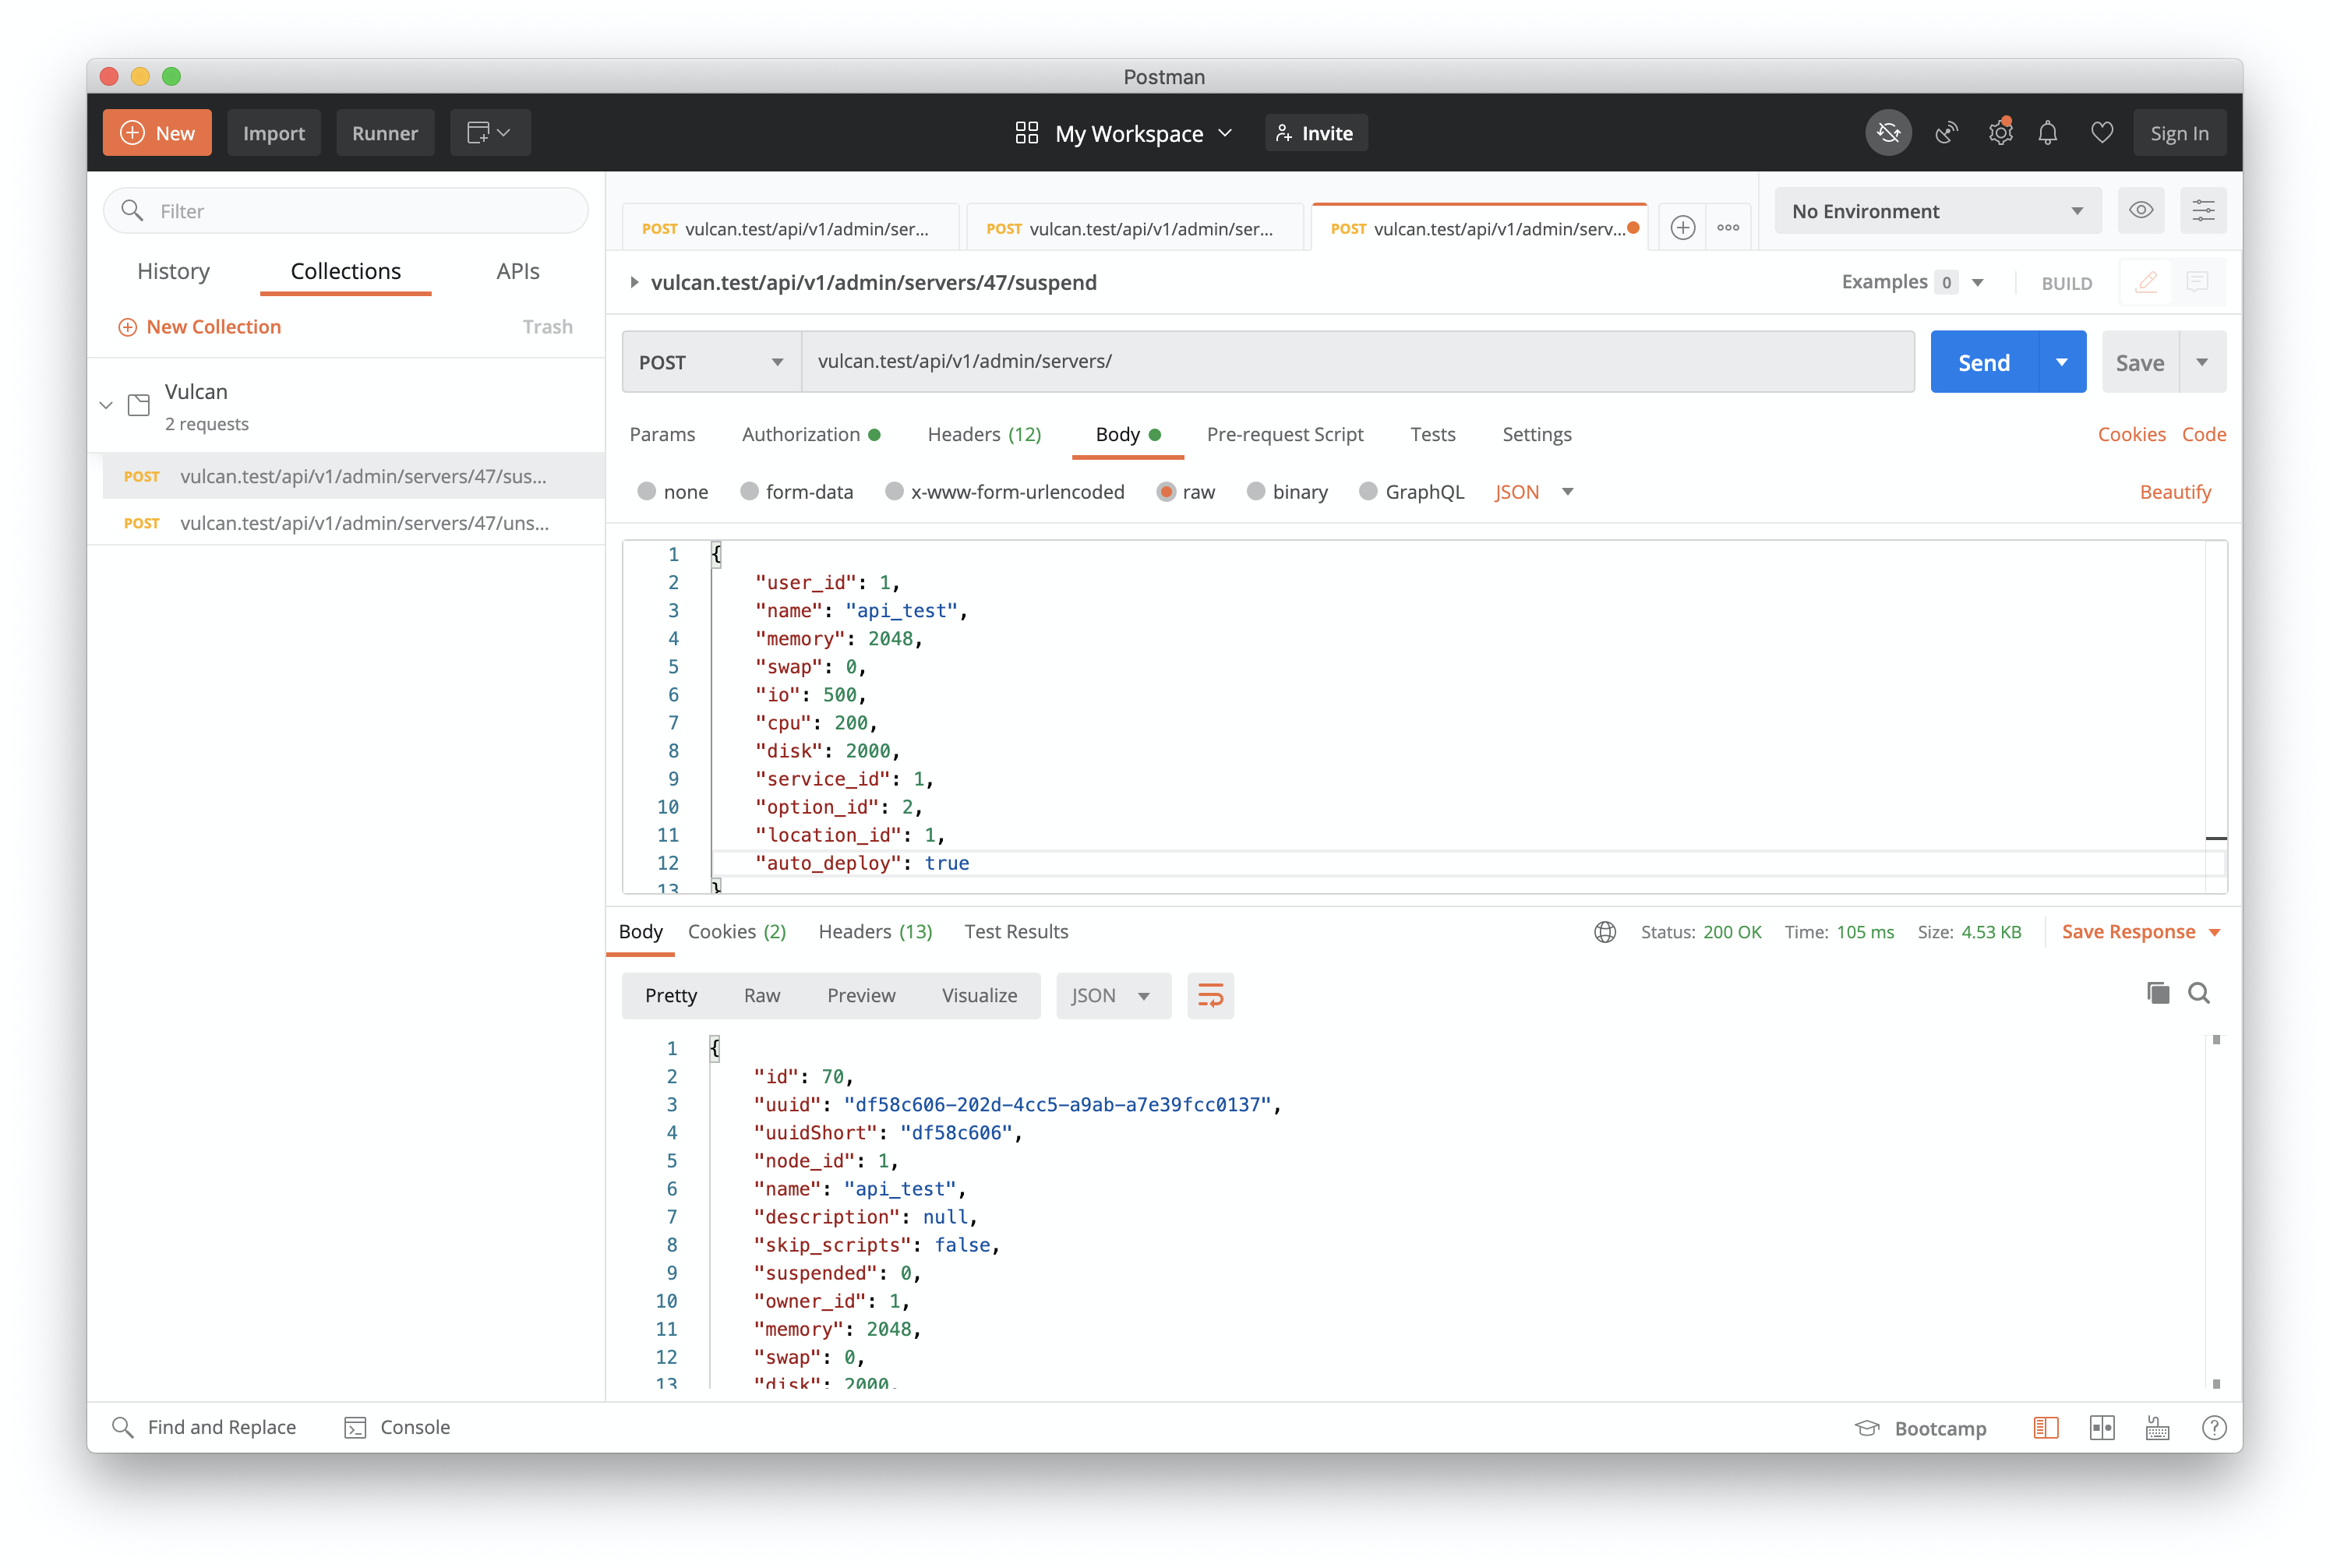This screenshot has height=1568, width=2330.
Task: Copy response using the copy icon
Action: click(x=2157, y=993)
